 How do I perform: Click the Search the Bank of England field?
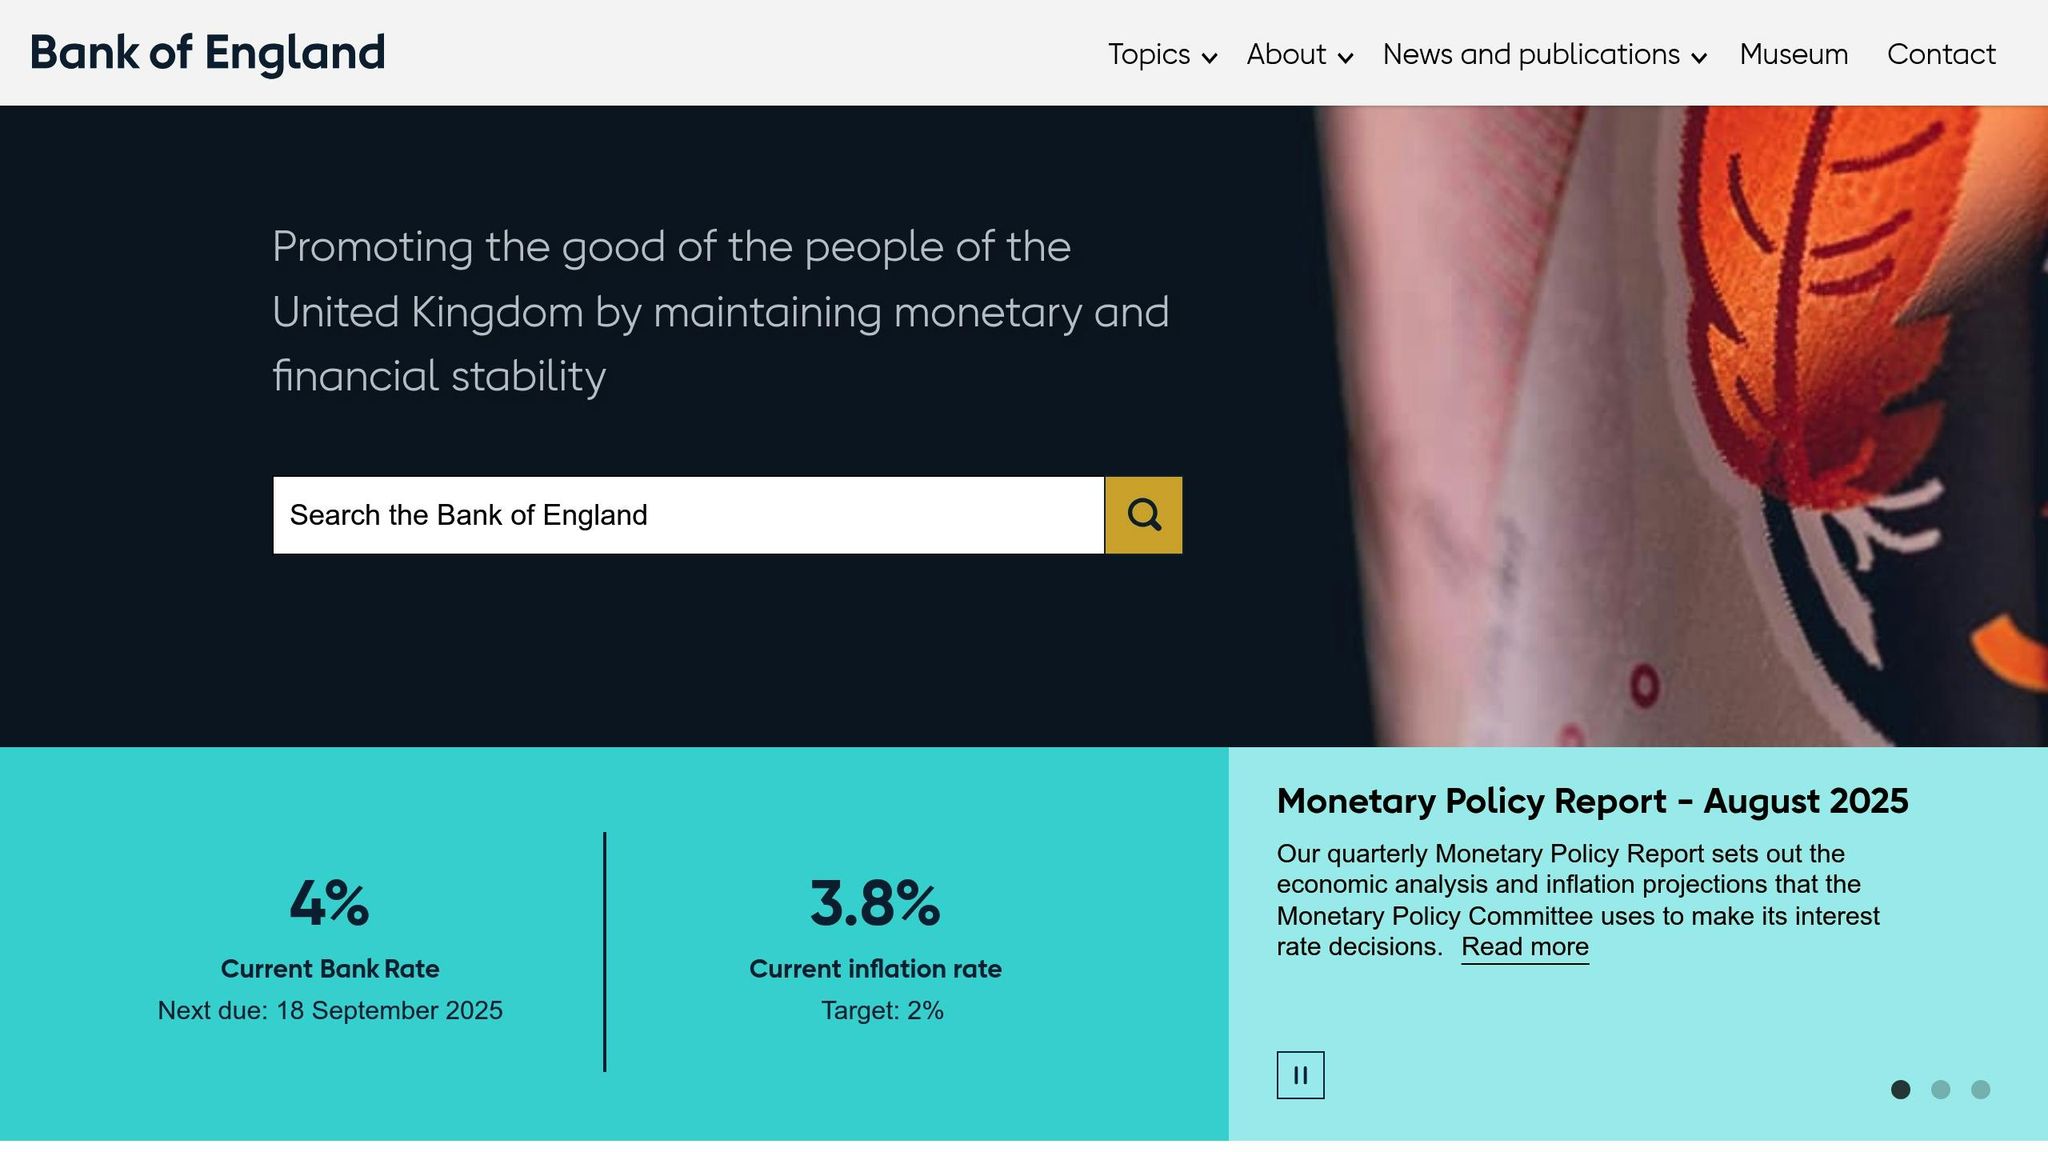tap(690, 514)
